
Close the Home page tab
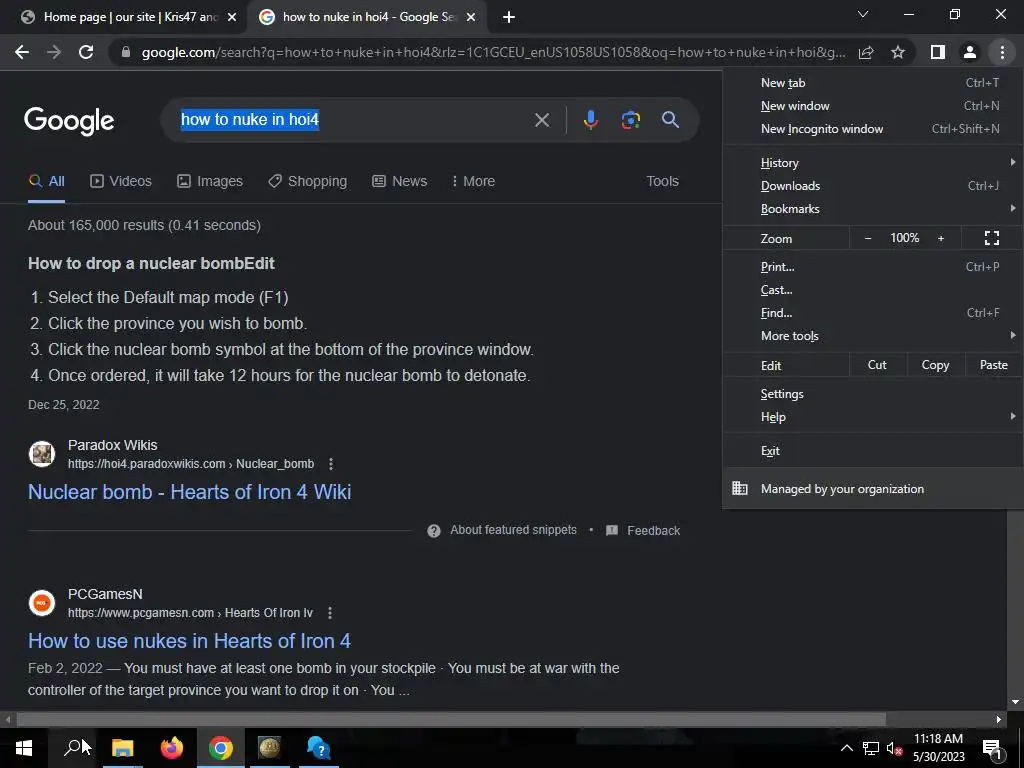[232, 17]
